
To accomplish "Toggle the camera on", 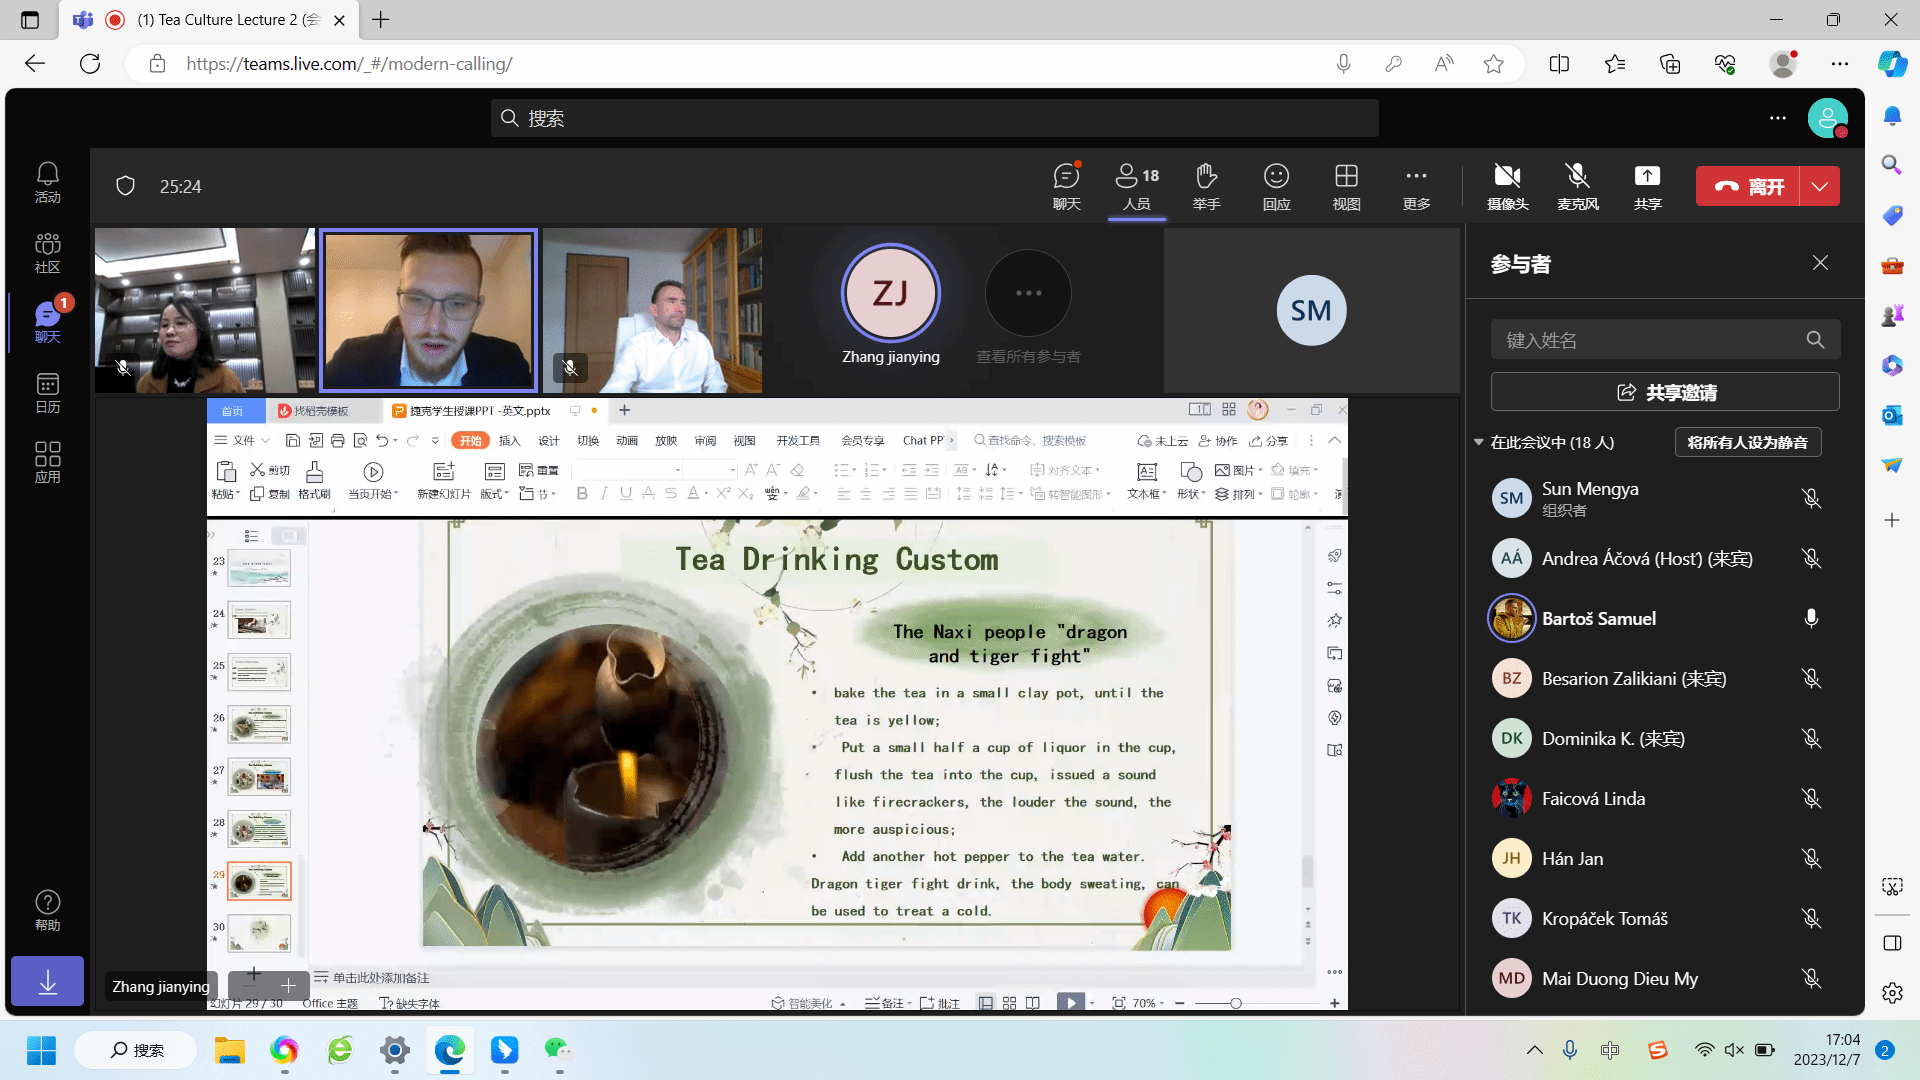I will point(1507,186).
